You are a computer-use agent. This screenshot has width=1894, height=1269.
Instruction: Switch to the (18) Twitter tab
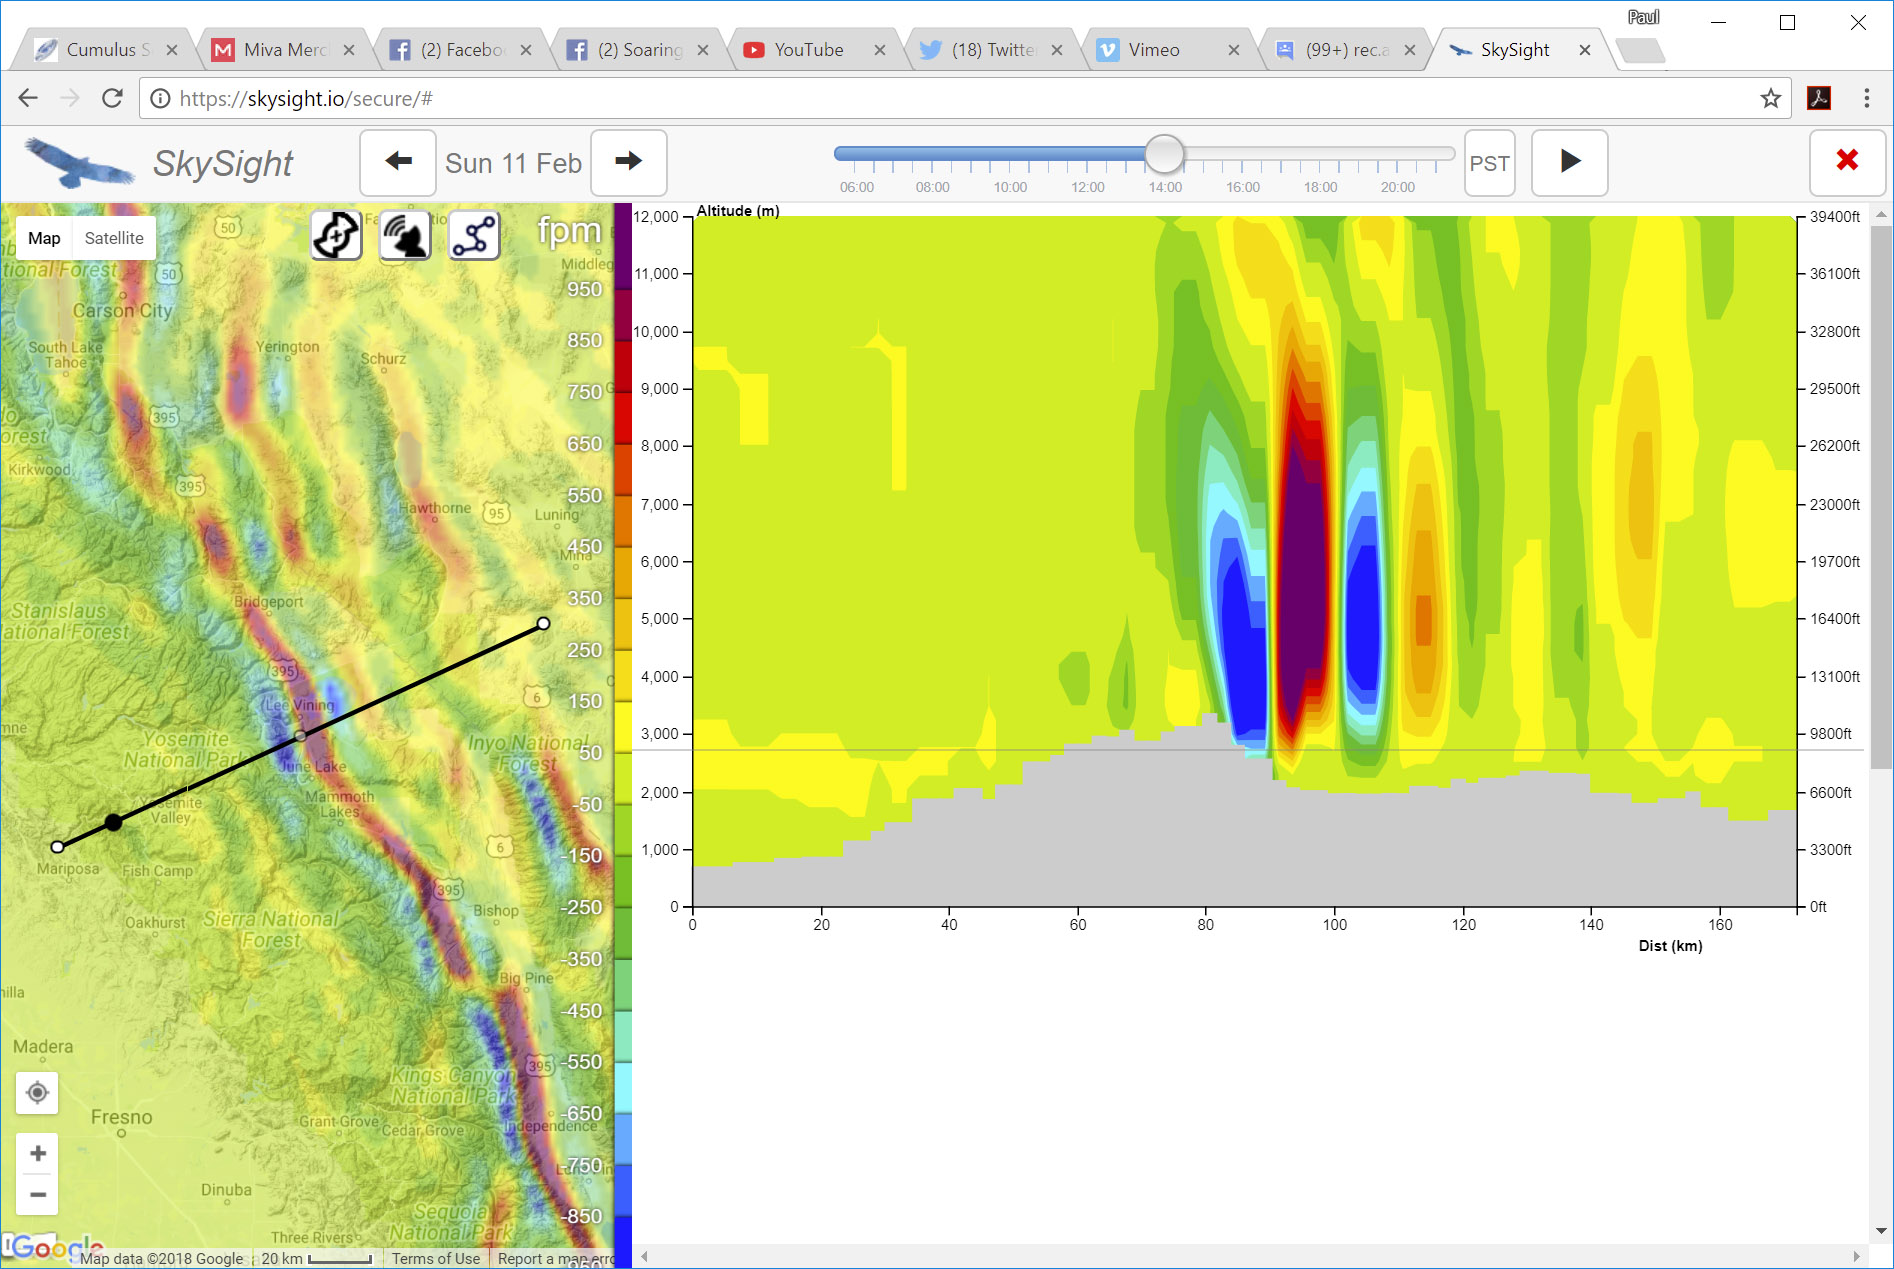tap(990, 50)
